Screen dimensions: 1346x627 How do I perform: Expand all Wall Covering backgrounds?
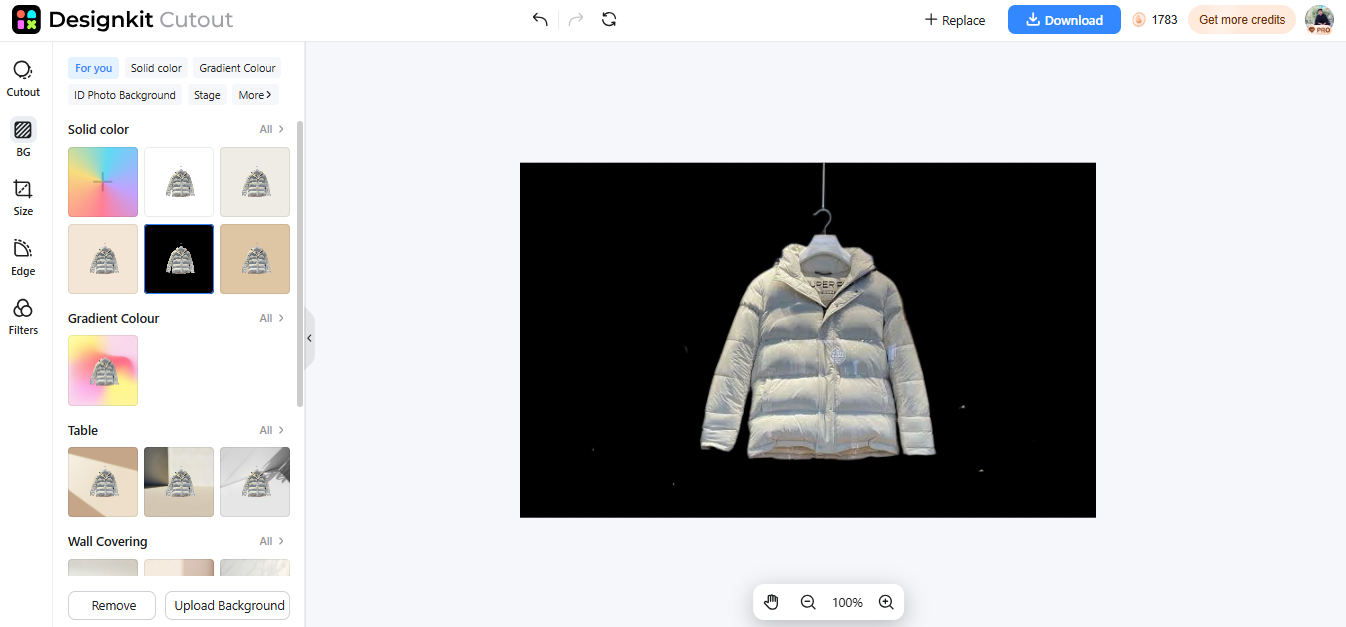(x=272, y=541)
